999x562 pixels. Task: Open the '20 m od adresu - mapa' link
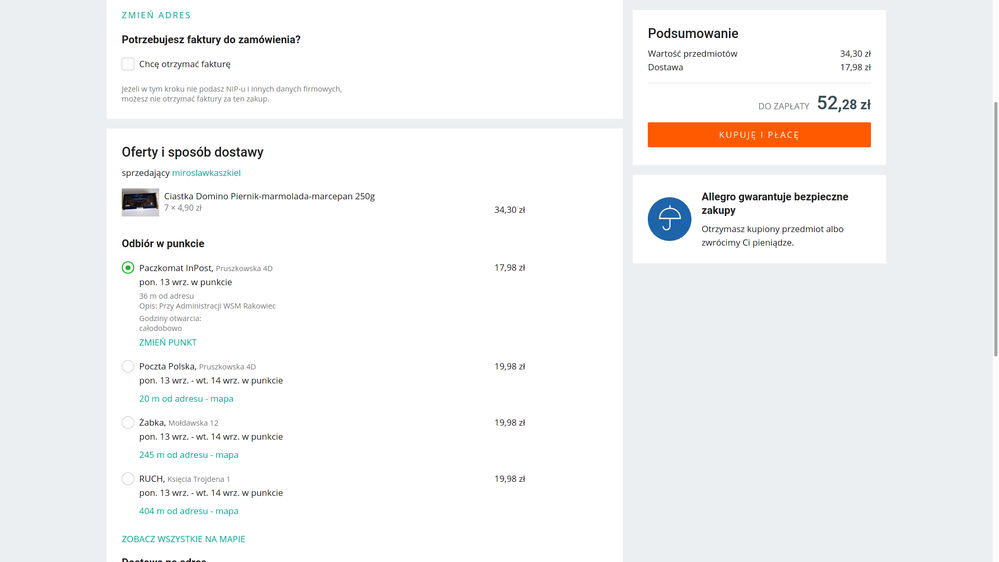(186, 398)
